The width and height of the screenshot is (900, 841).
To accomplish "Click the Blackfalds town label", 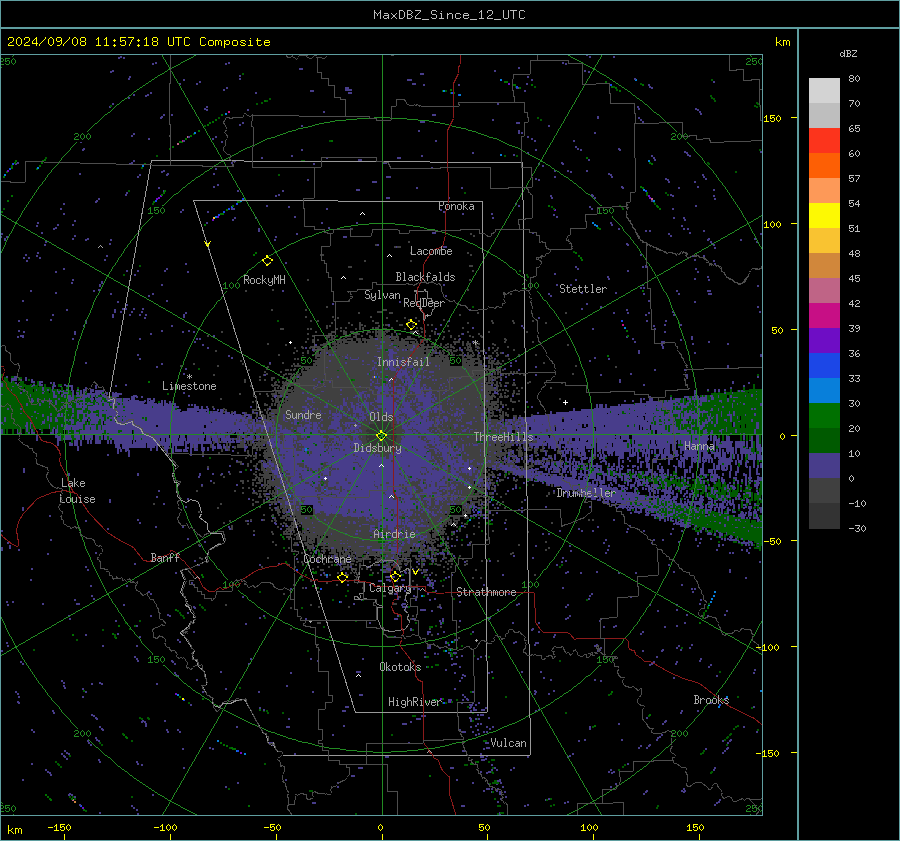I will point(425,277).
